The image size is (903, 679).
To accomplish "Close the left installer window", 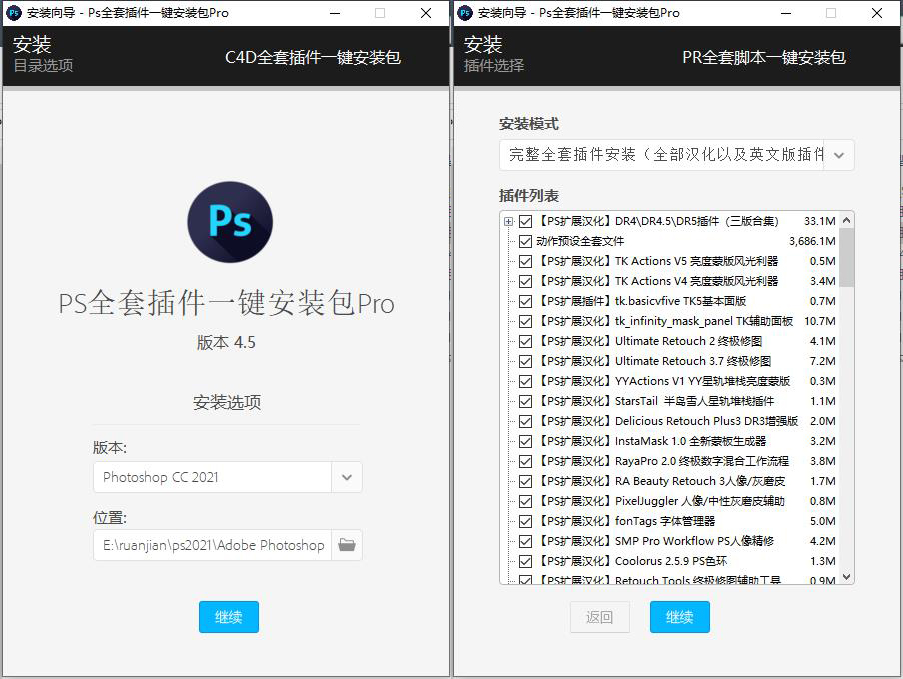I will [x=426, y=13].
